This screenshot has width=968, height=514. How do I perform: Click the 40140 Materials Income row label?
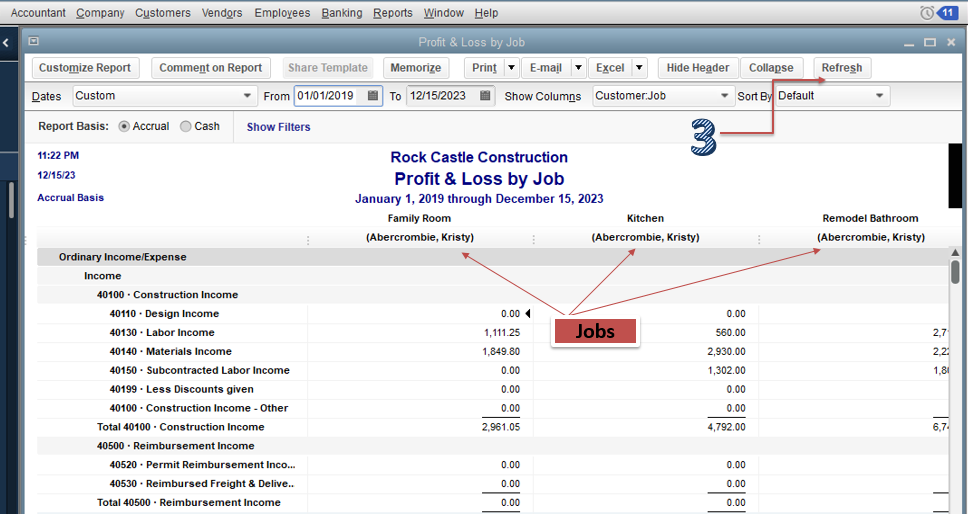click(x=171, y=352)
